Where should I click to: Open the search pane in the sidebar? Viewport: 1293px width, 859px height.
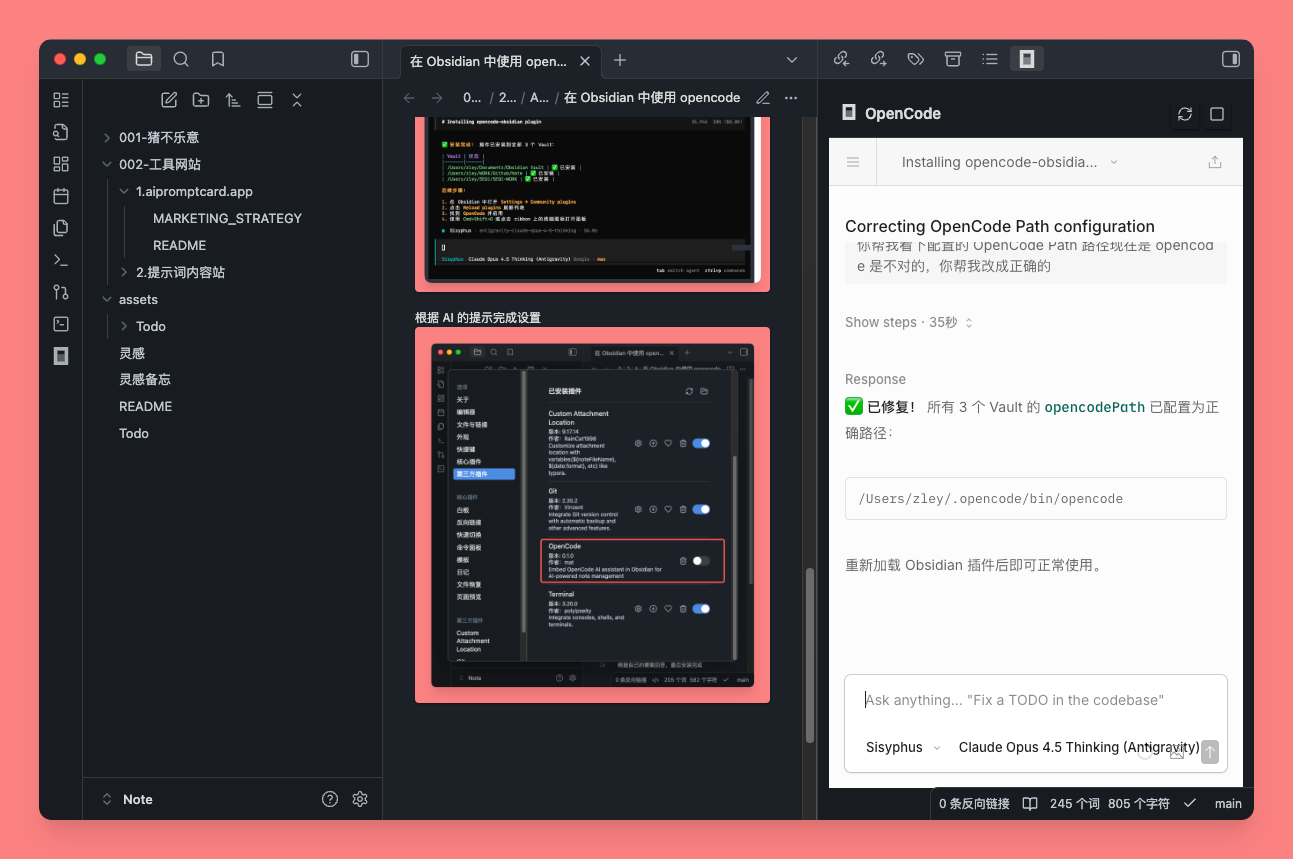point(181,59)
